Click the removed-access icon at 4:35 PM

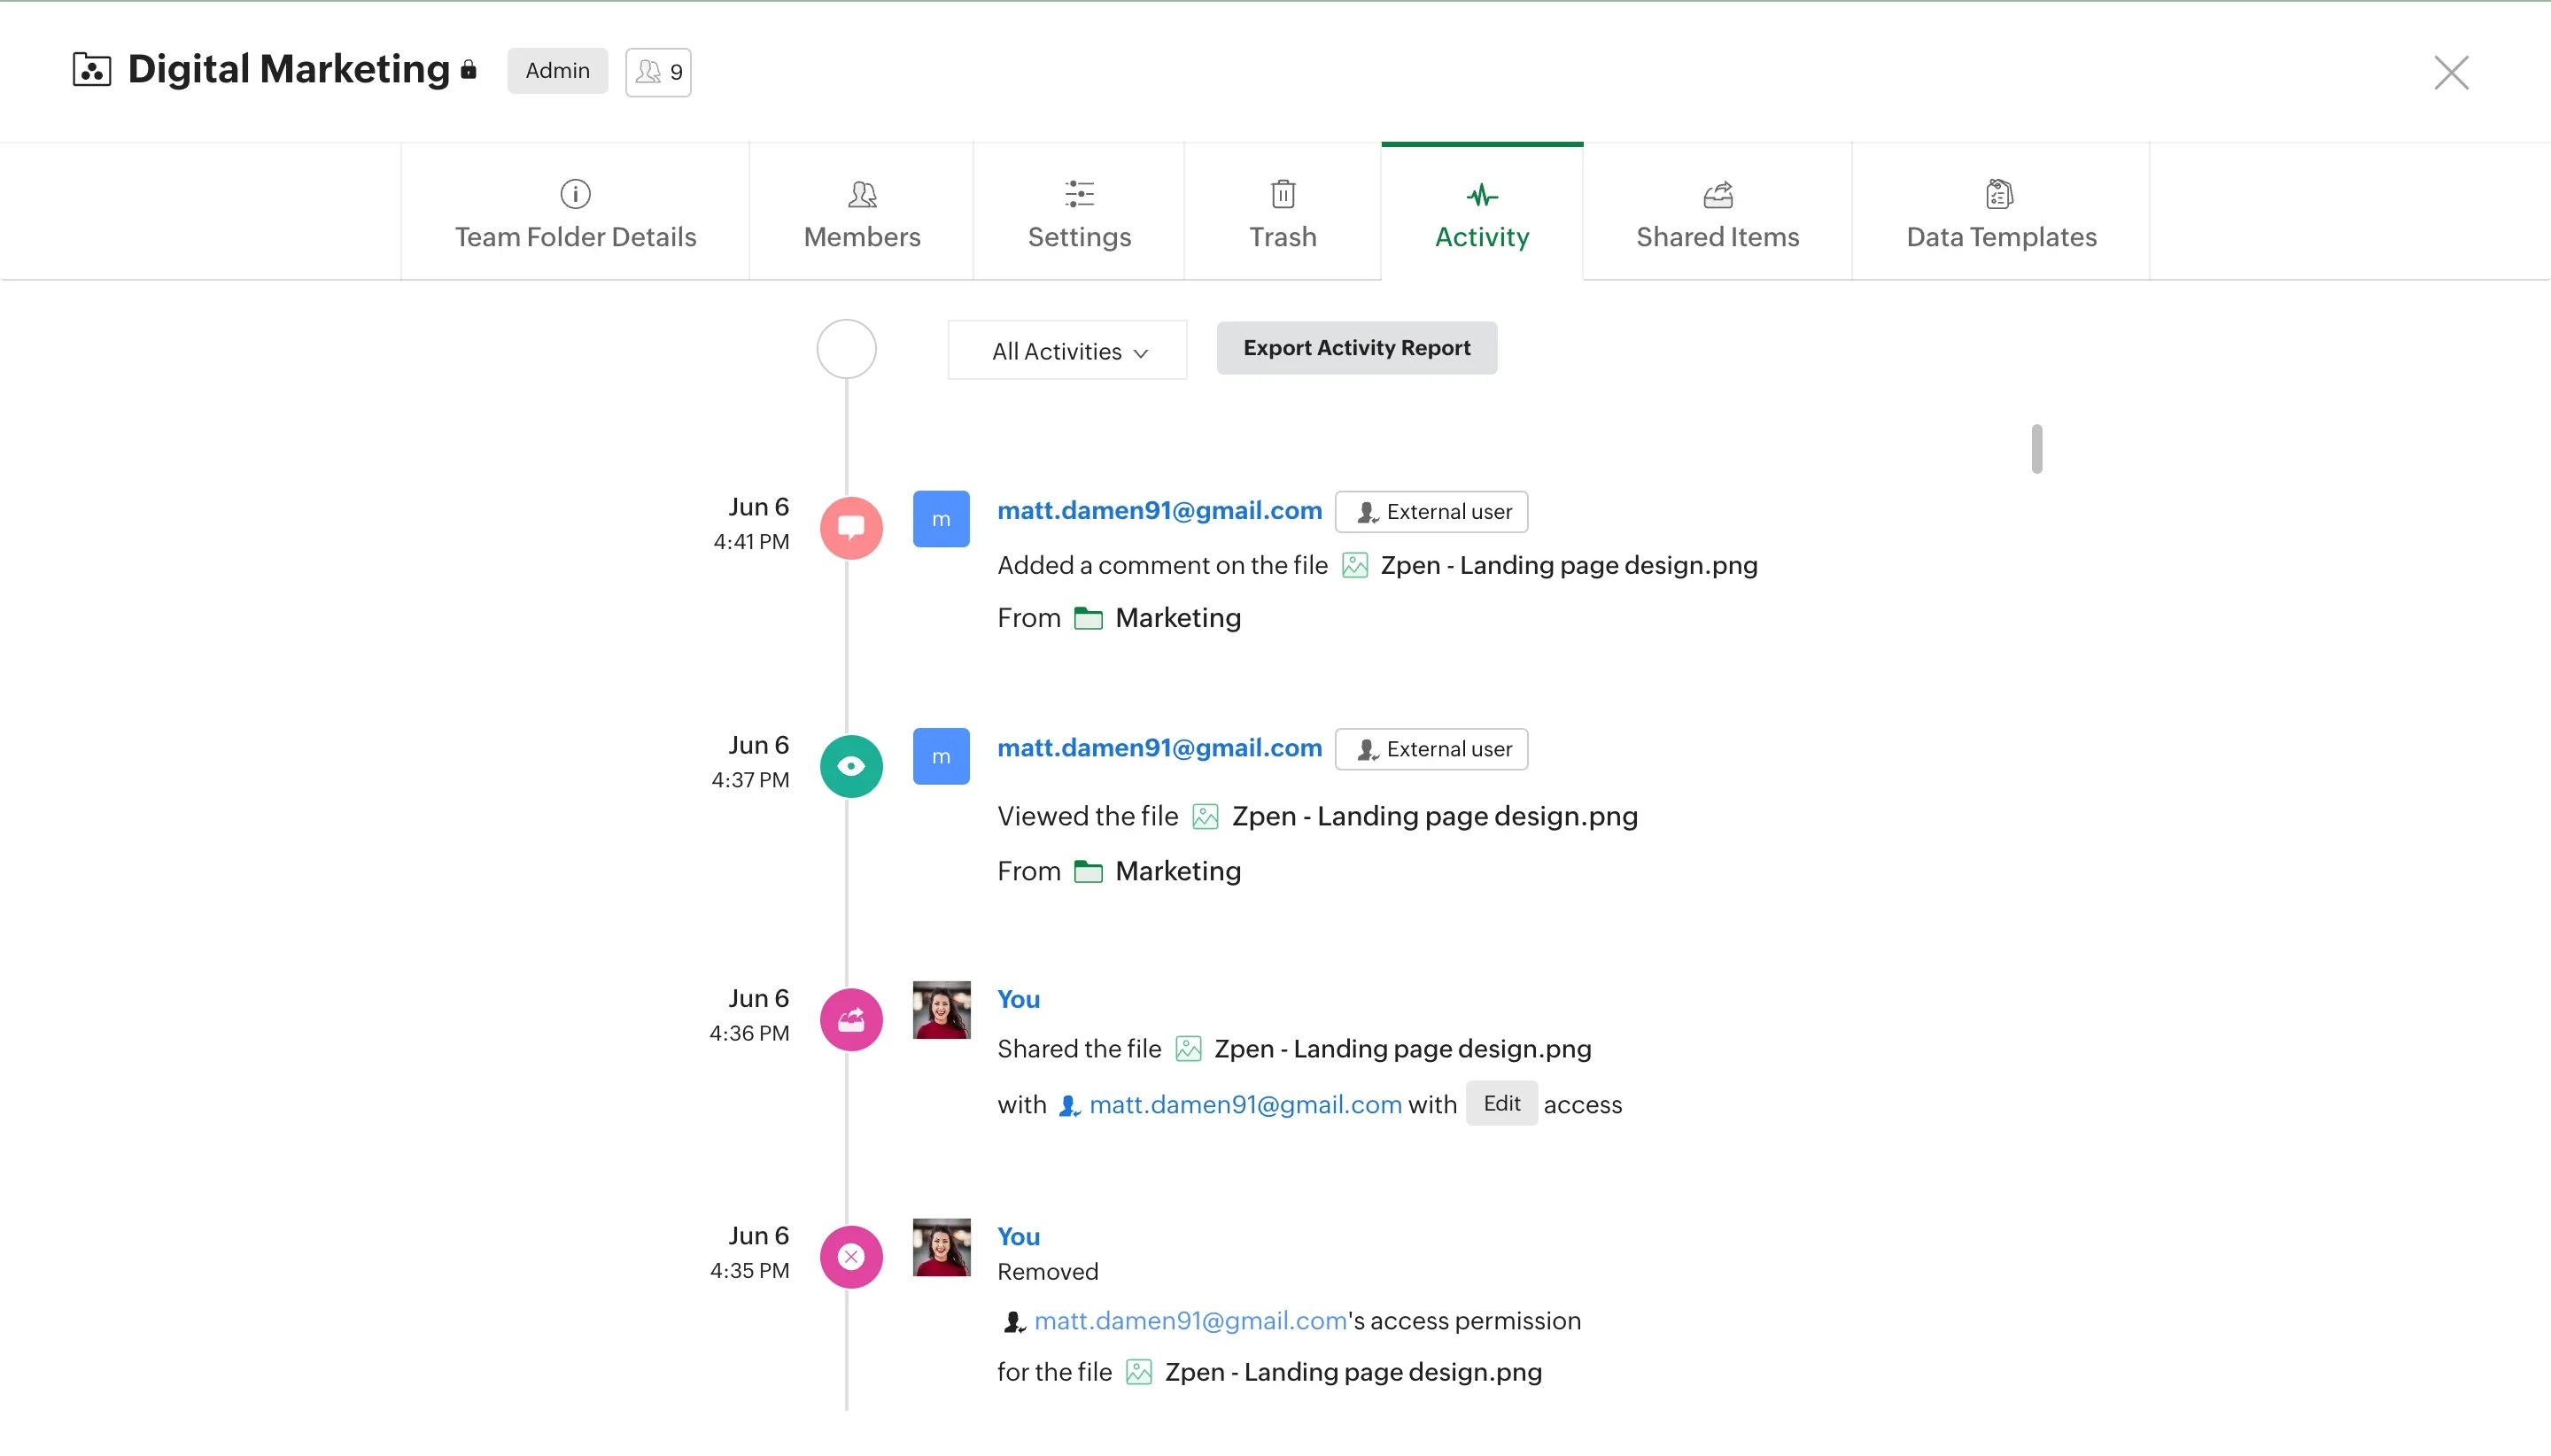point(851,1257)
